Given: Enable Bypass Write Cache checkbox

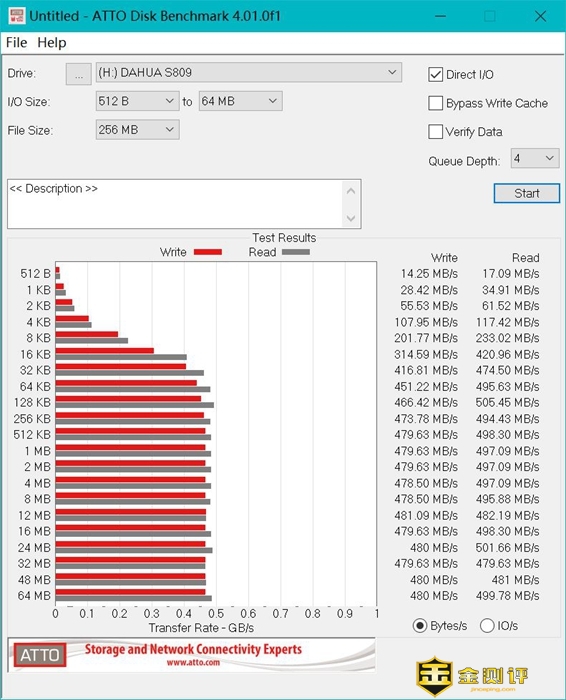Looking at the screenshot, I should pyautogui.click(x=435, y=103).
